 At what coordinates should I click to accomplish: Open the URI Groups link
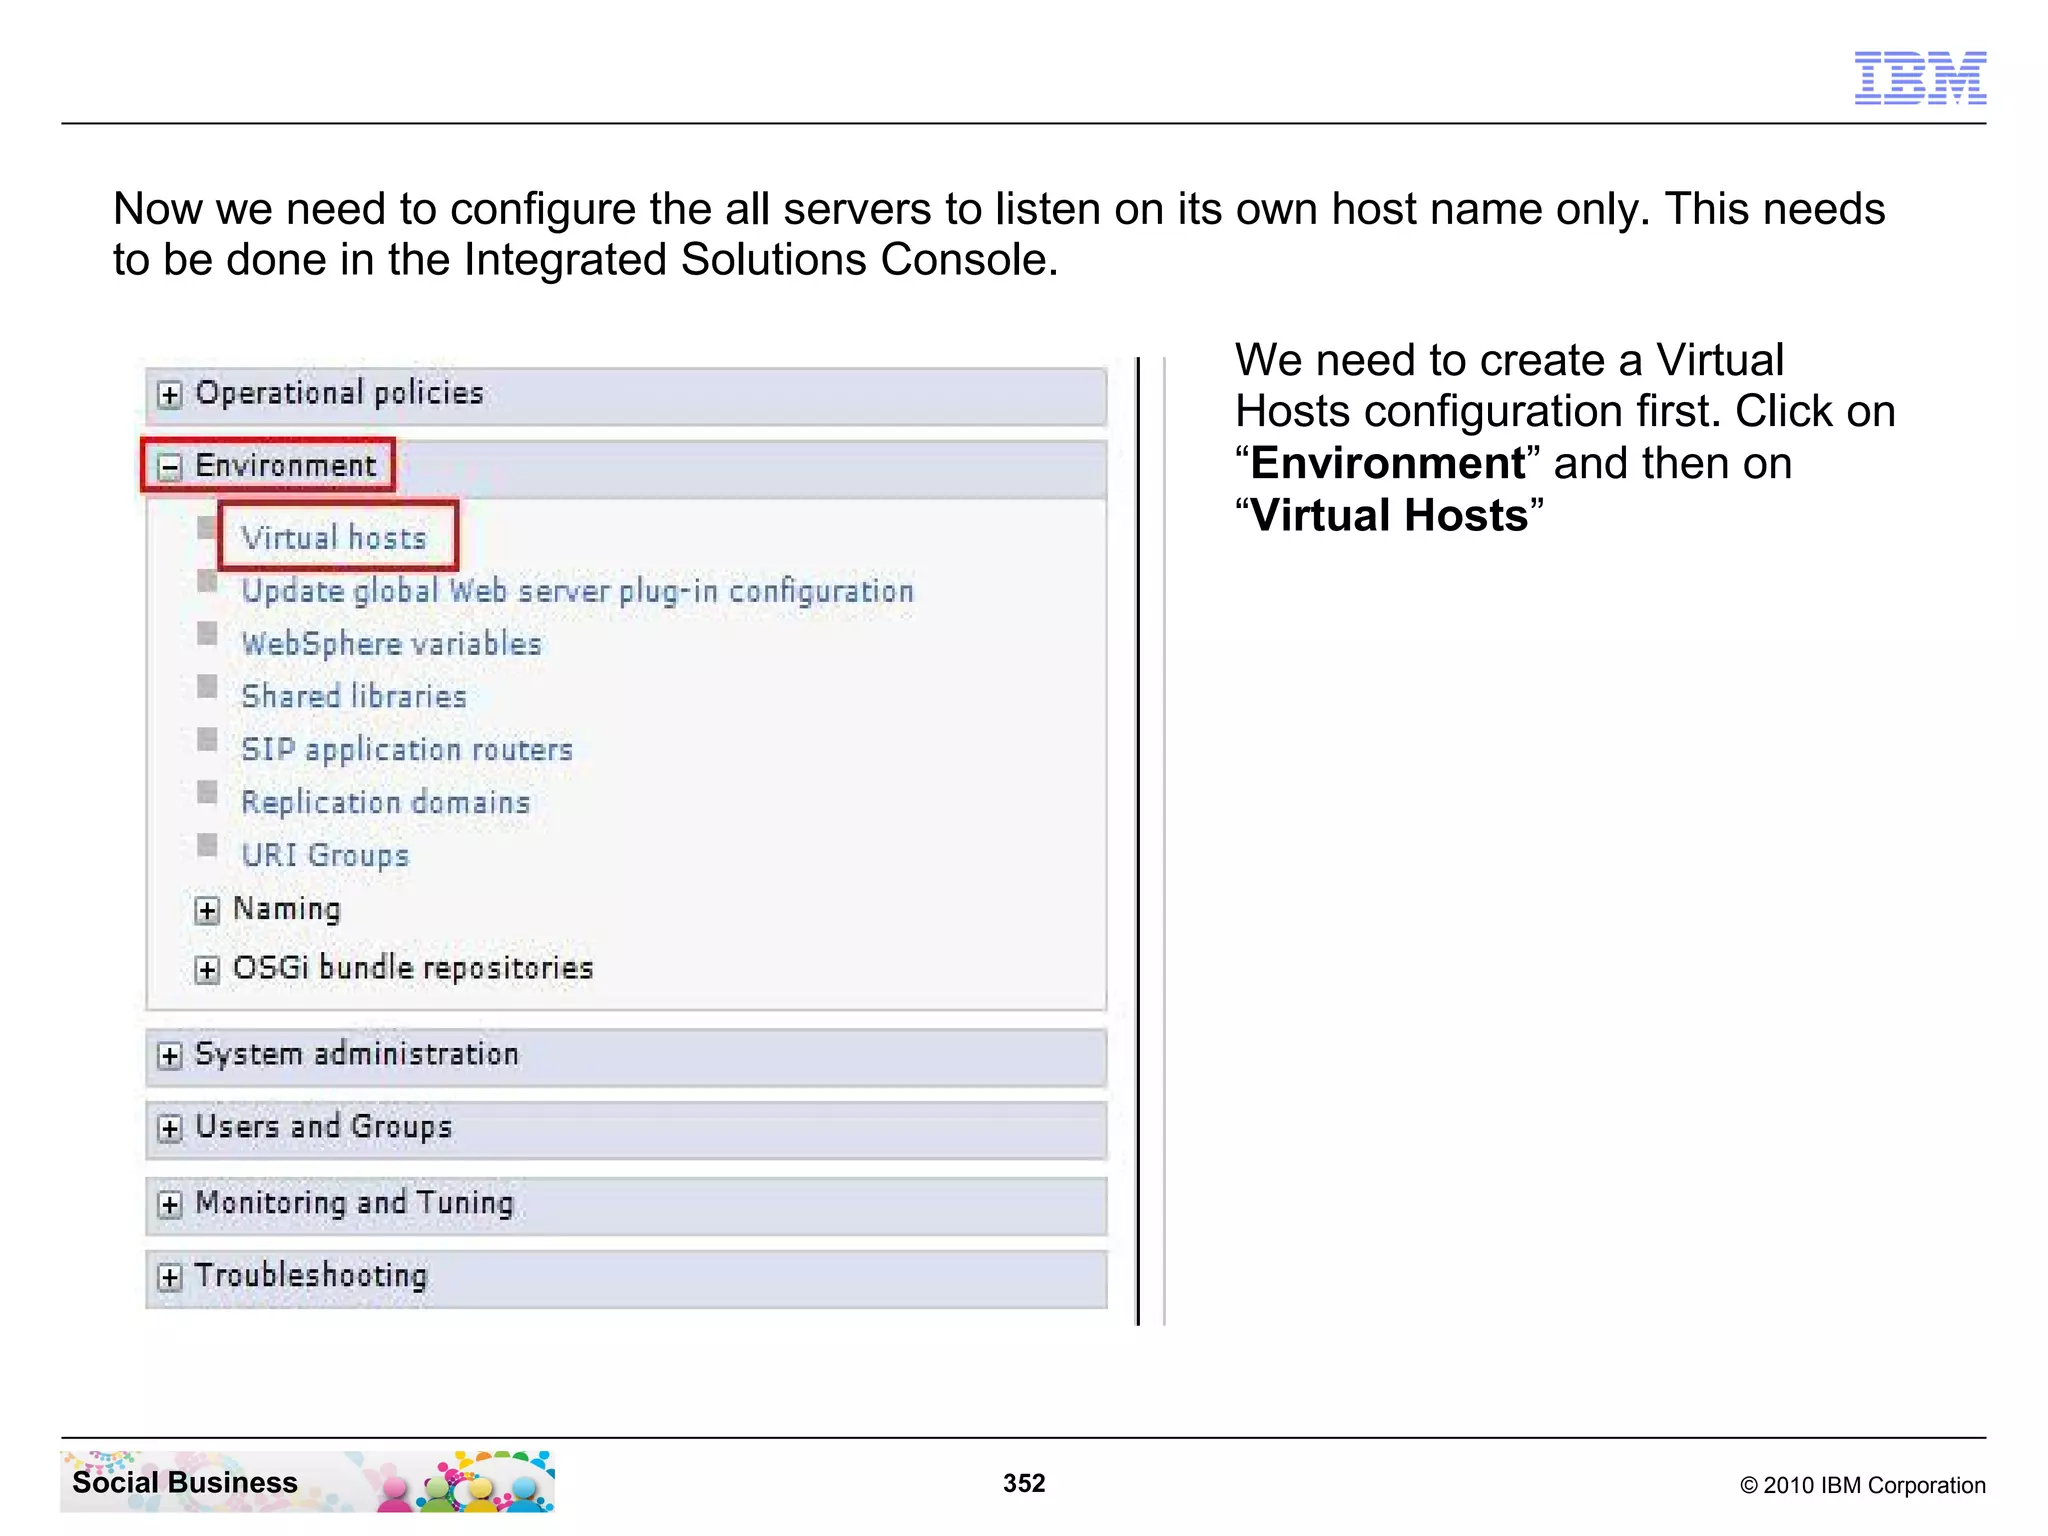[x=326, y=855]
